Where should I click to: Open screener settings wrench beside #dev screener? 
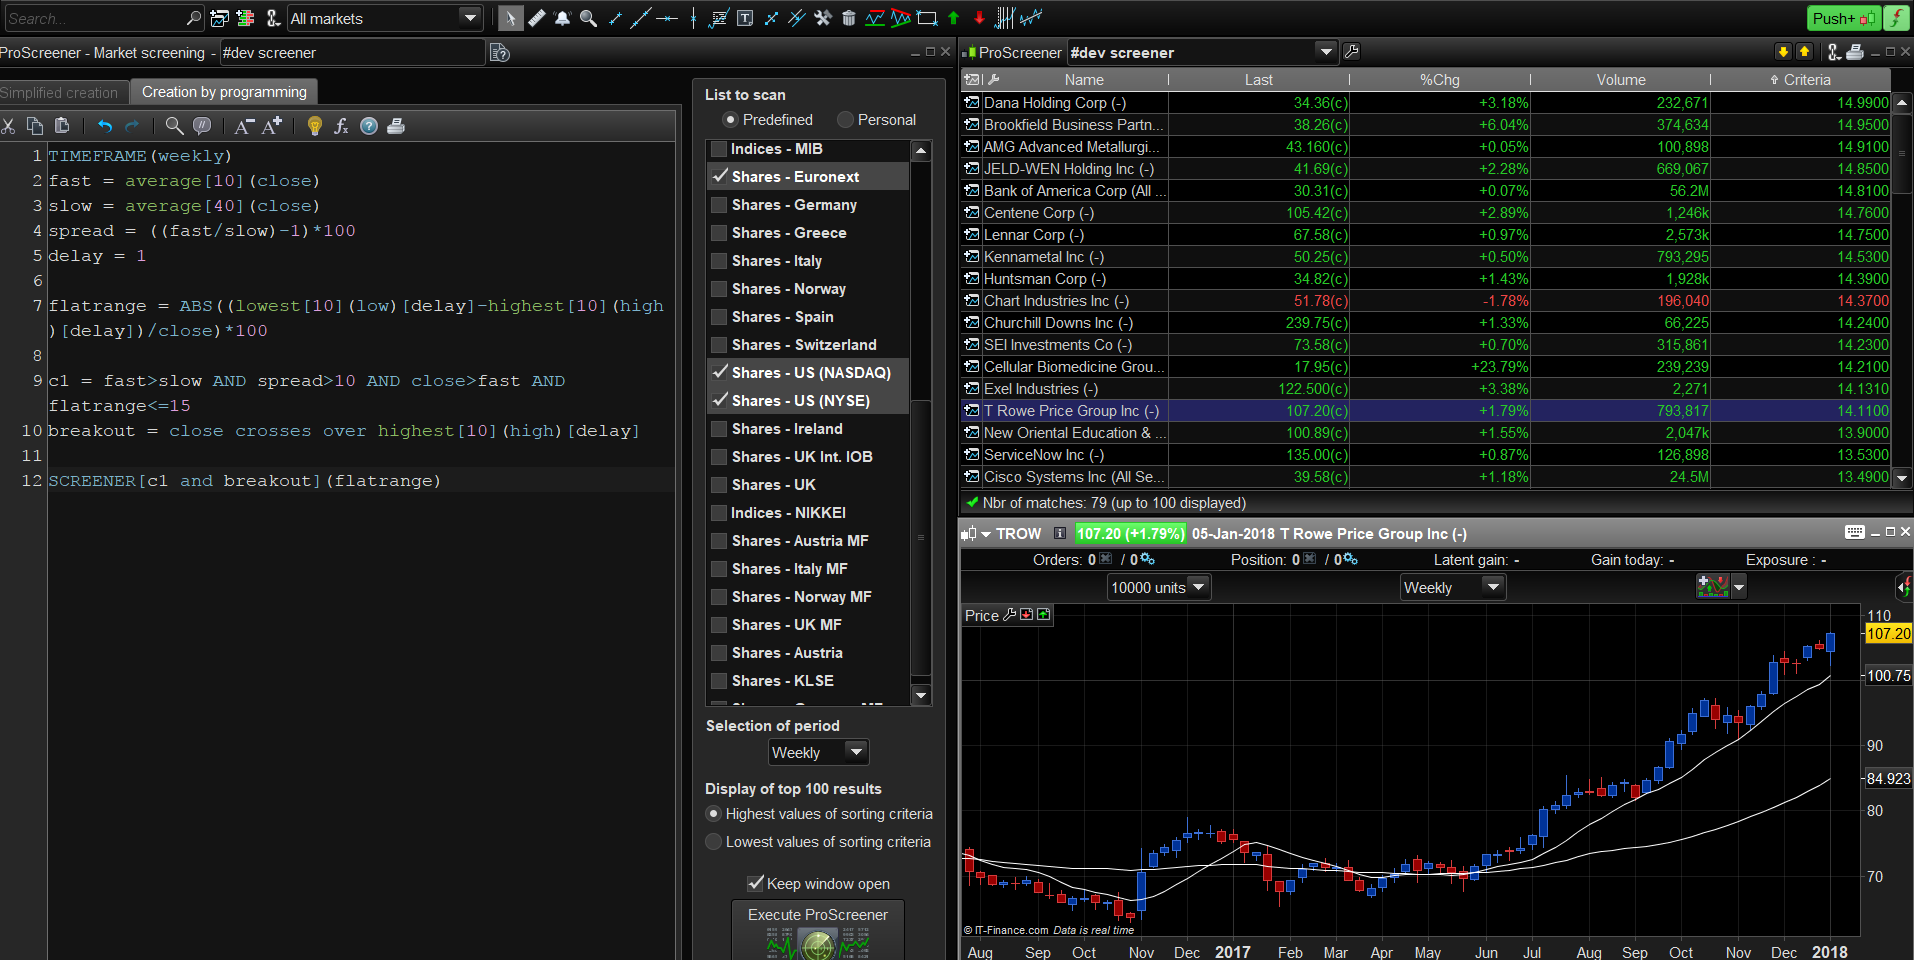click(1351, 52)
